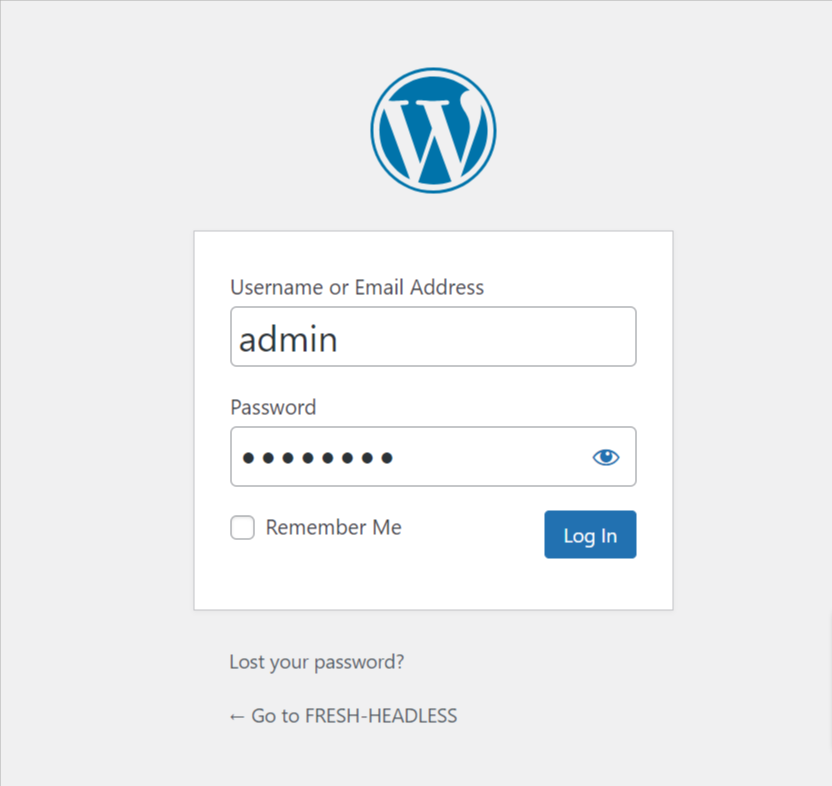Tick the Remember Me checkbox
832x786 pixels.
tap(243, 528)
